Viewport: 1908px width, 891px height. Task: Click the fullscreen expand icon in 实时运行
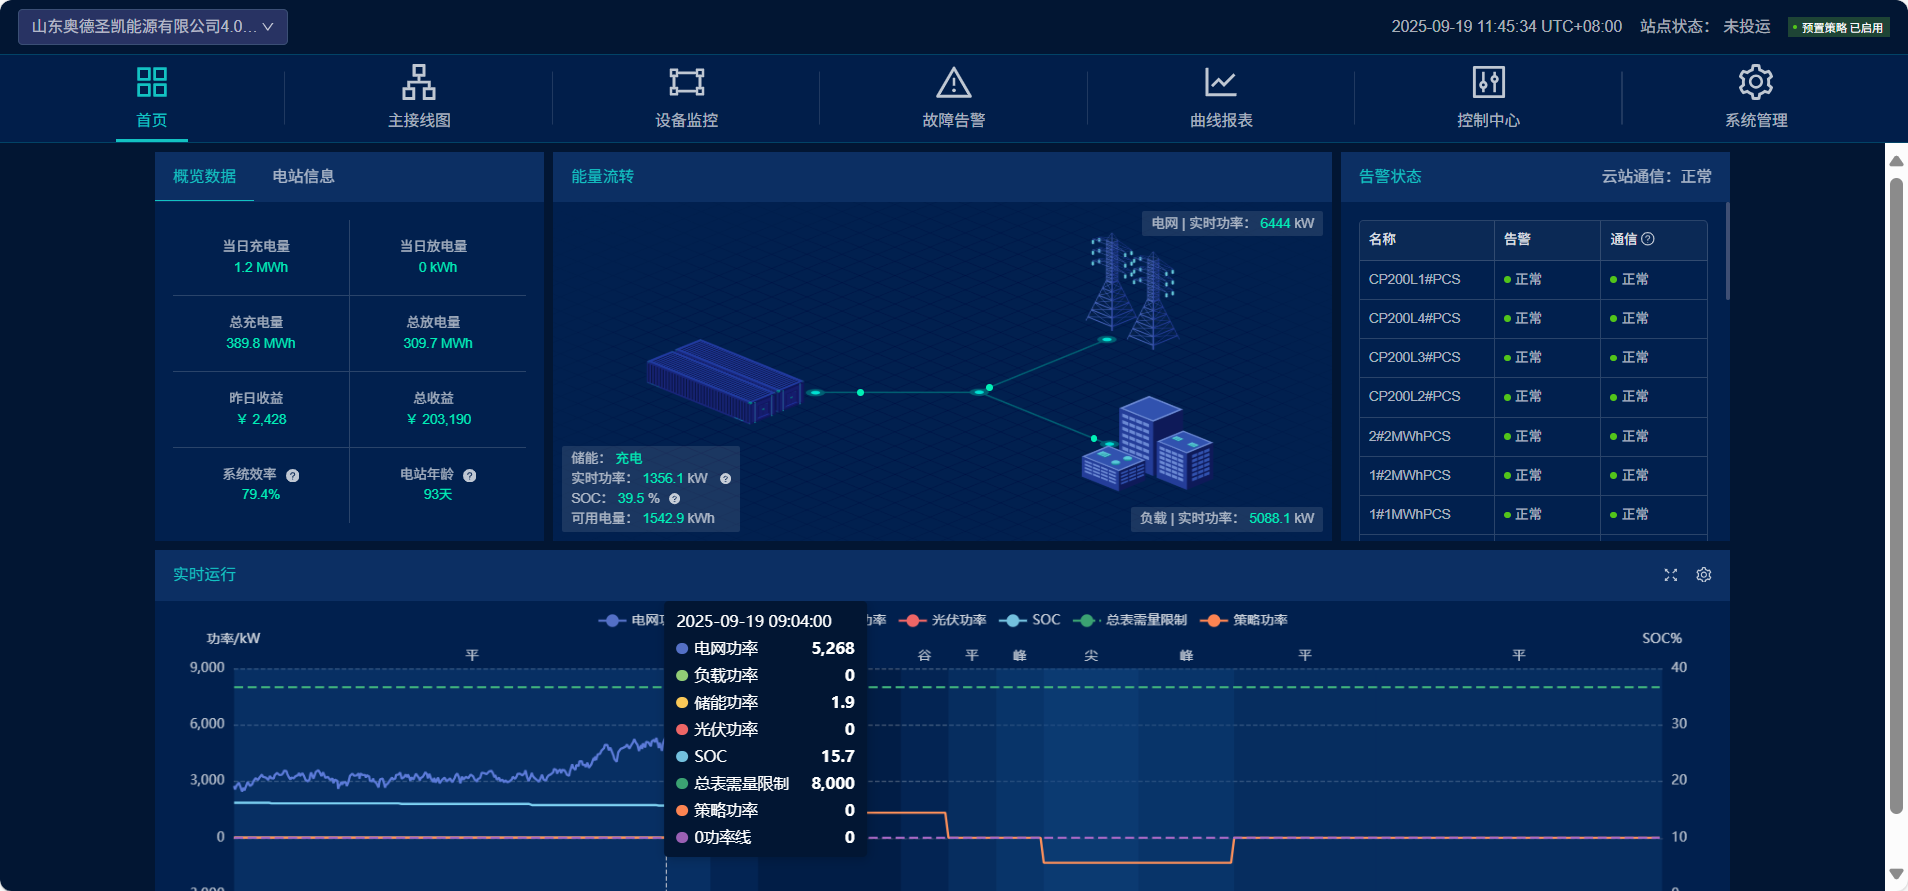pyautogui.click(x=1670, y=575)
